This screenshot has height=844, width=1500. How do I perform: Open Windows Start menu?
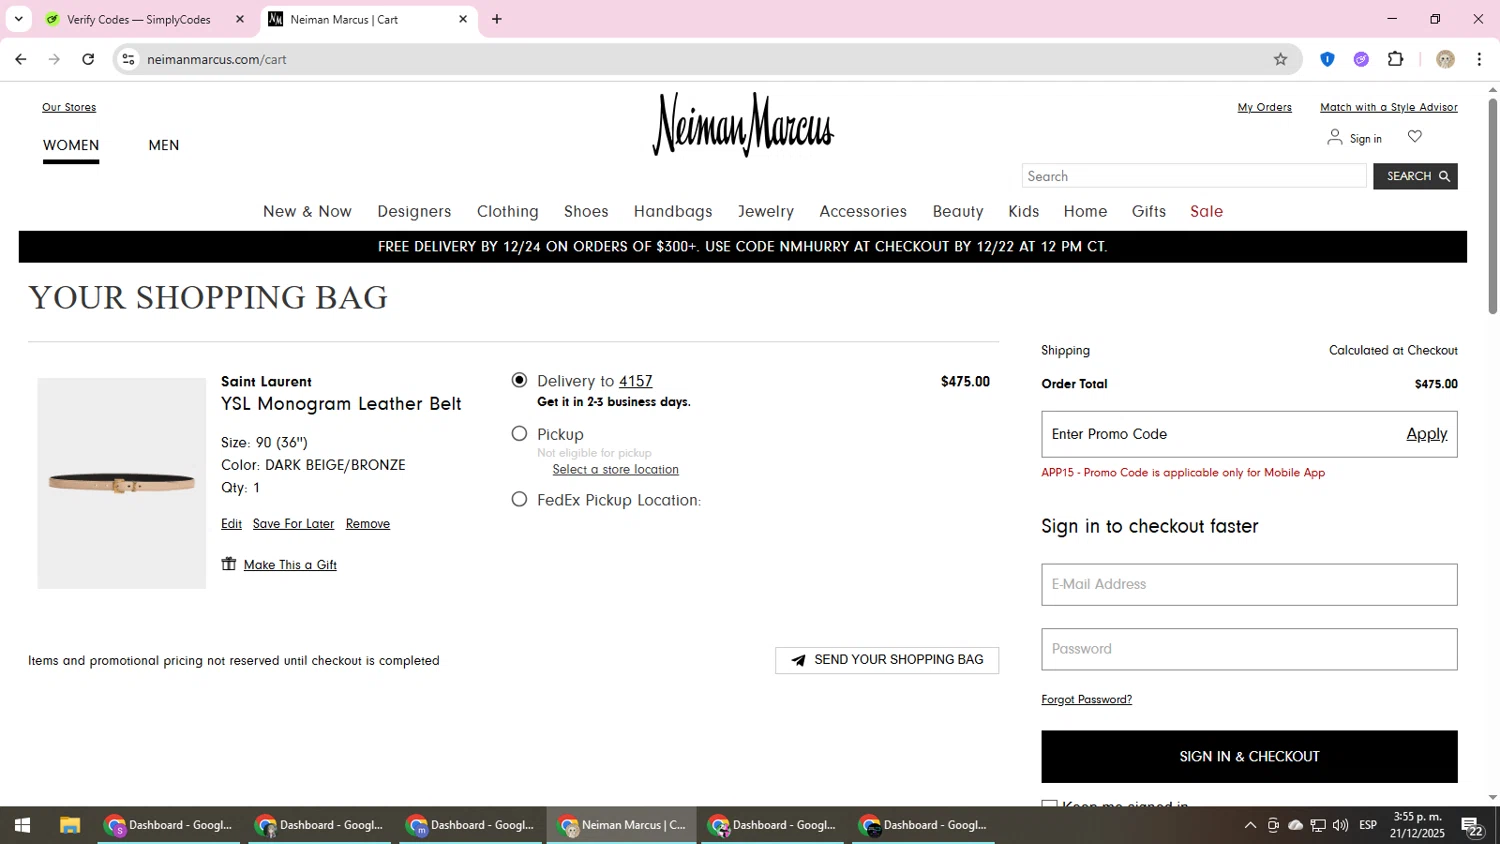coord(22,825)
